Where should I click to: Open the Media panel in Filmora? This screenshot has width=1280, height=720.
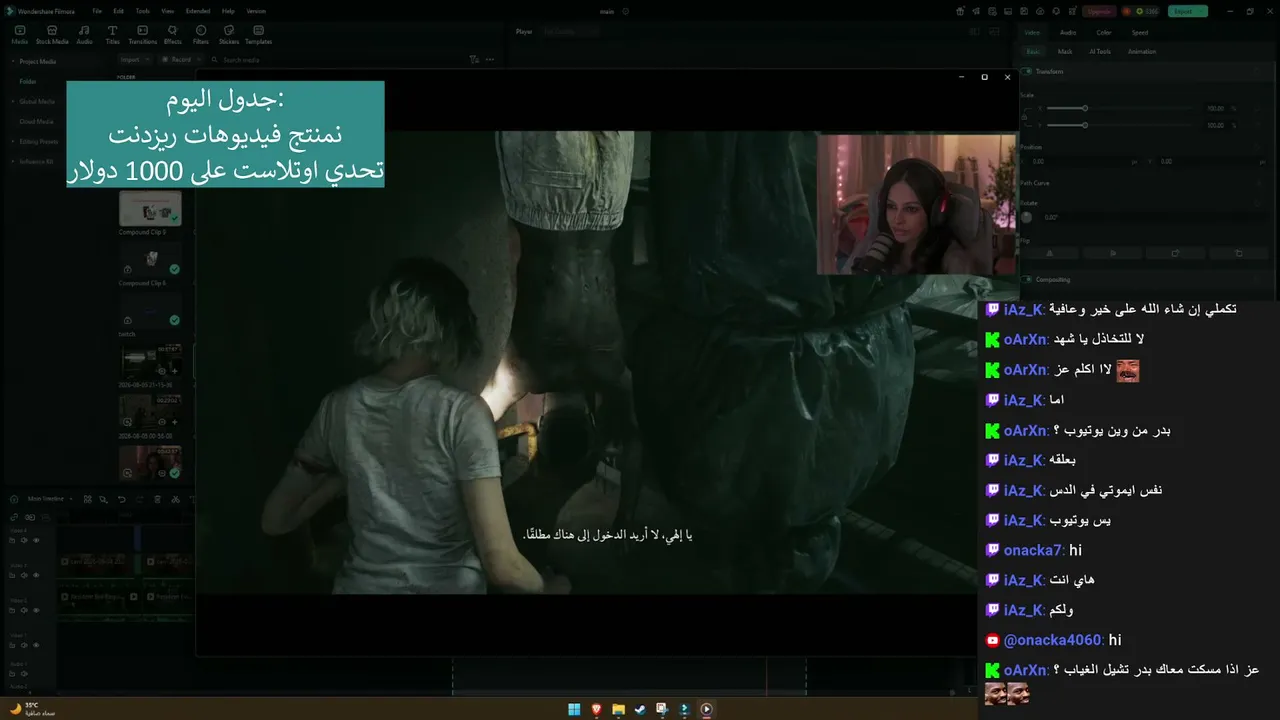pyautogui.click(x=19, y=34)
